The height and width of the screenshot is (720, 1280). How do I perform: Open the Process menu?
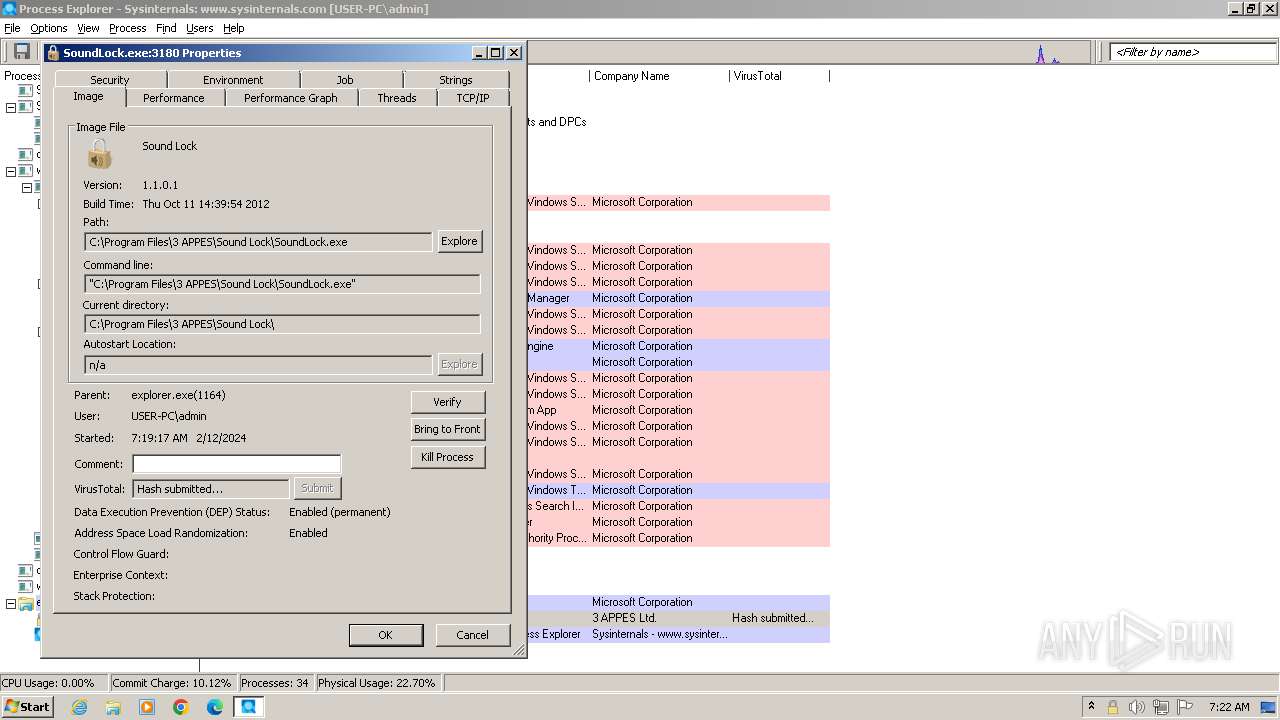coord(127,28)
